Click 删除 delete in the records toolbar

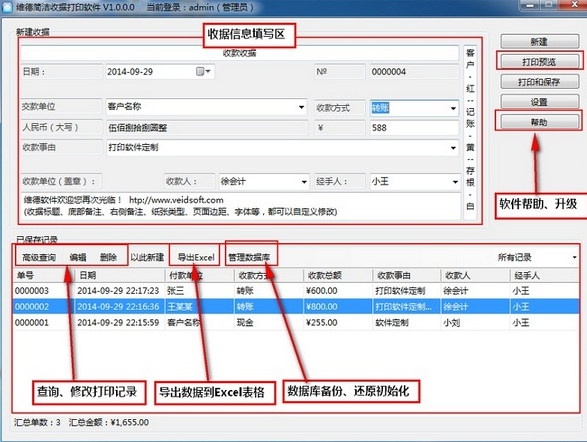pos(109,257)
